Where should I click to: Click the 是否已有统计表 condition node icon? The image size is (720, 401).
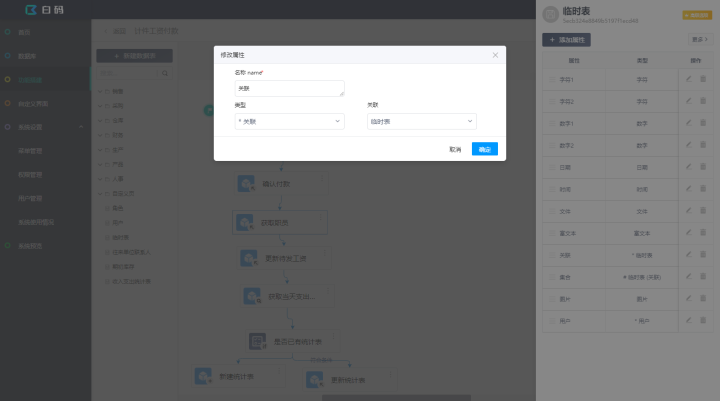pyautogui.click(x=258, y=341)
